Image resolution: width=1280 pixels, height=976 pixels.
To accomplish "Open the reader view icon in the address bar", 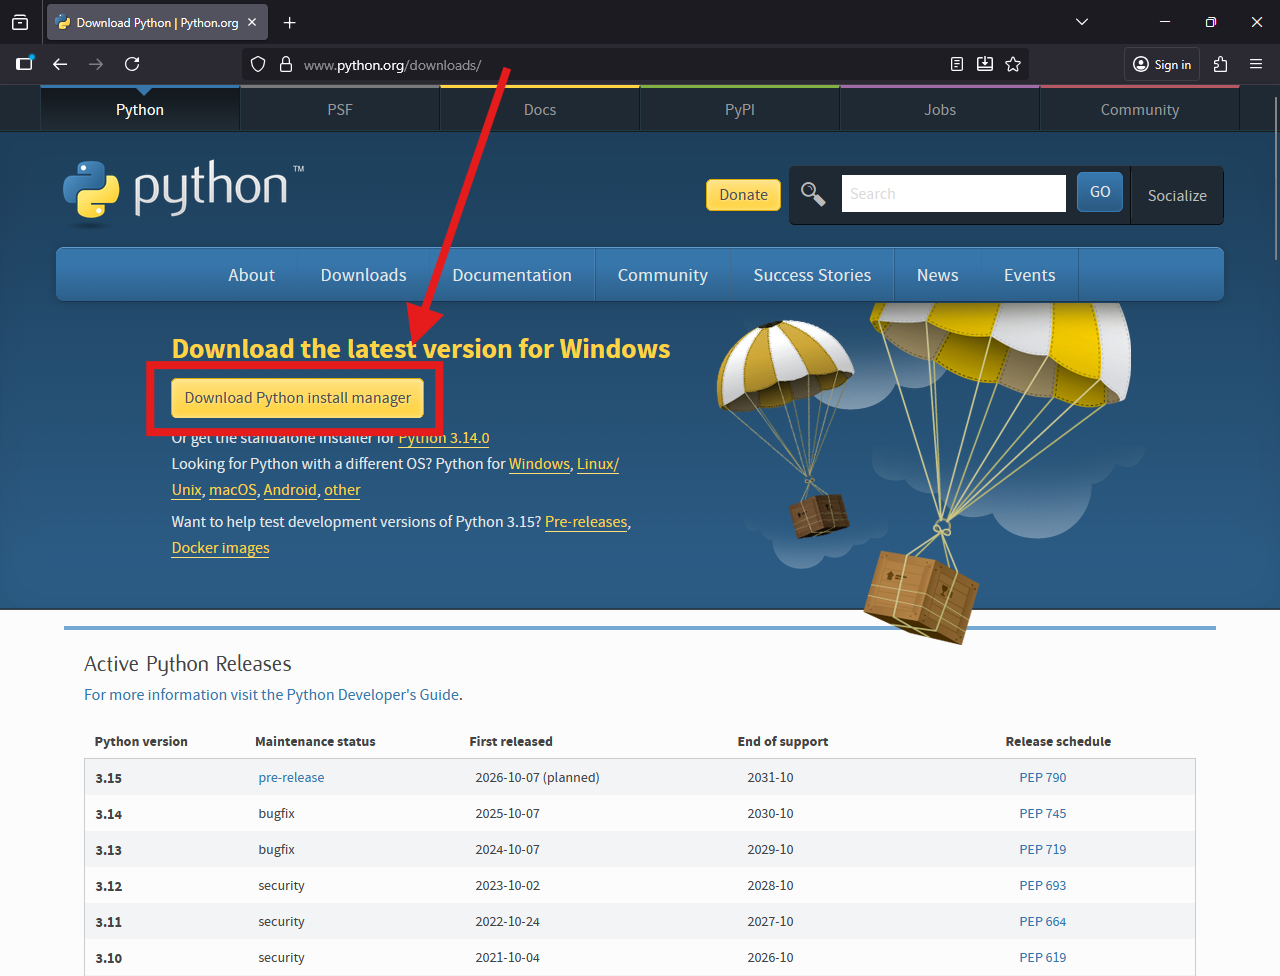I will [x=957, y=64].
